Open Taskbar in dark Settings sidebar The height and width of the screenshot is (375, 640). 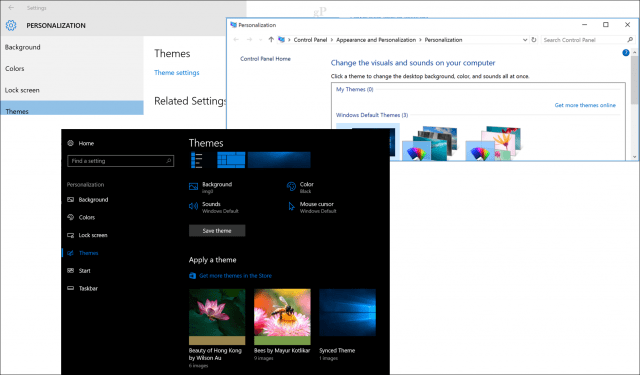tap(82, 288)
